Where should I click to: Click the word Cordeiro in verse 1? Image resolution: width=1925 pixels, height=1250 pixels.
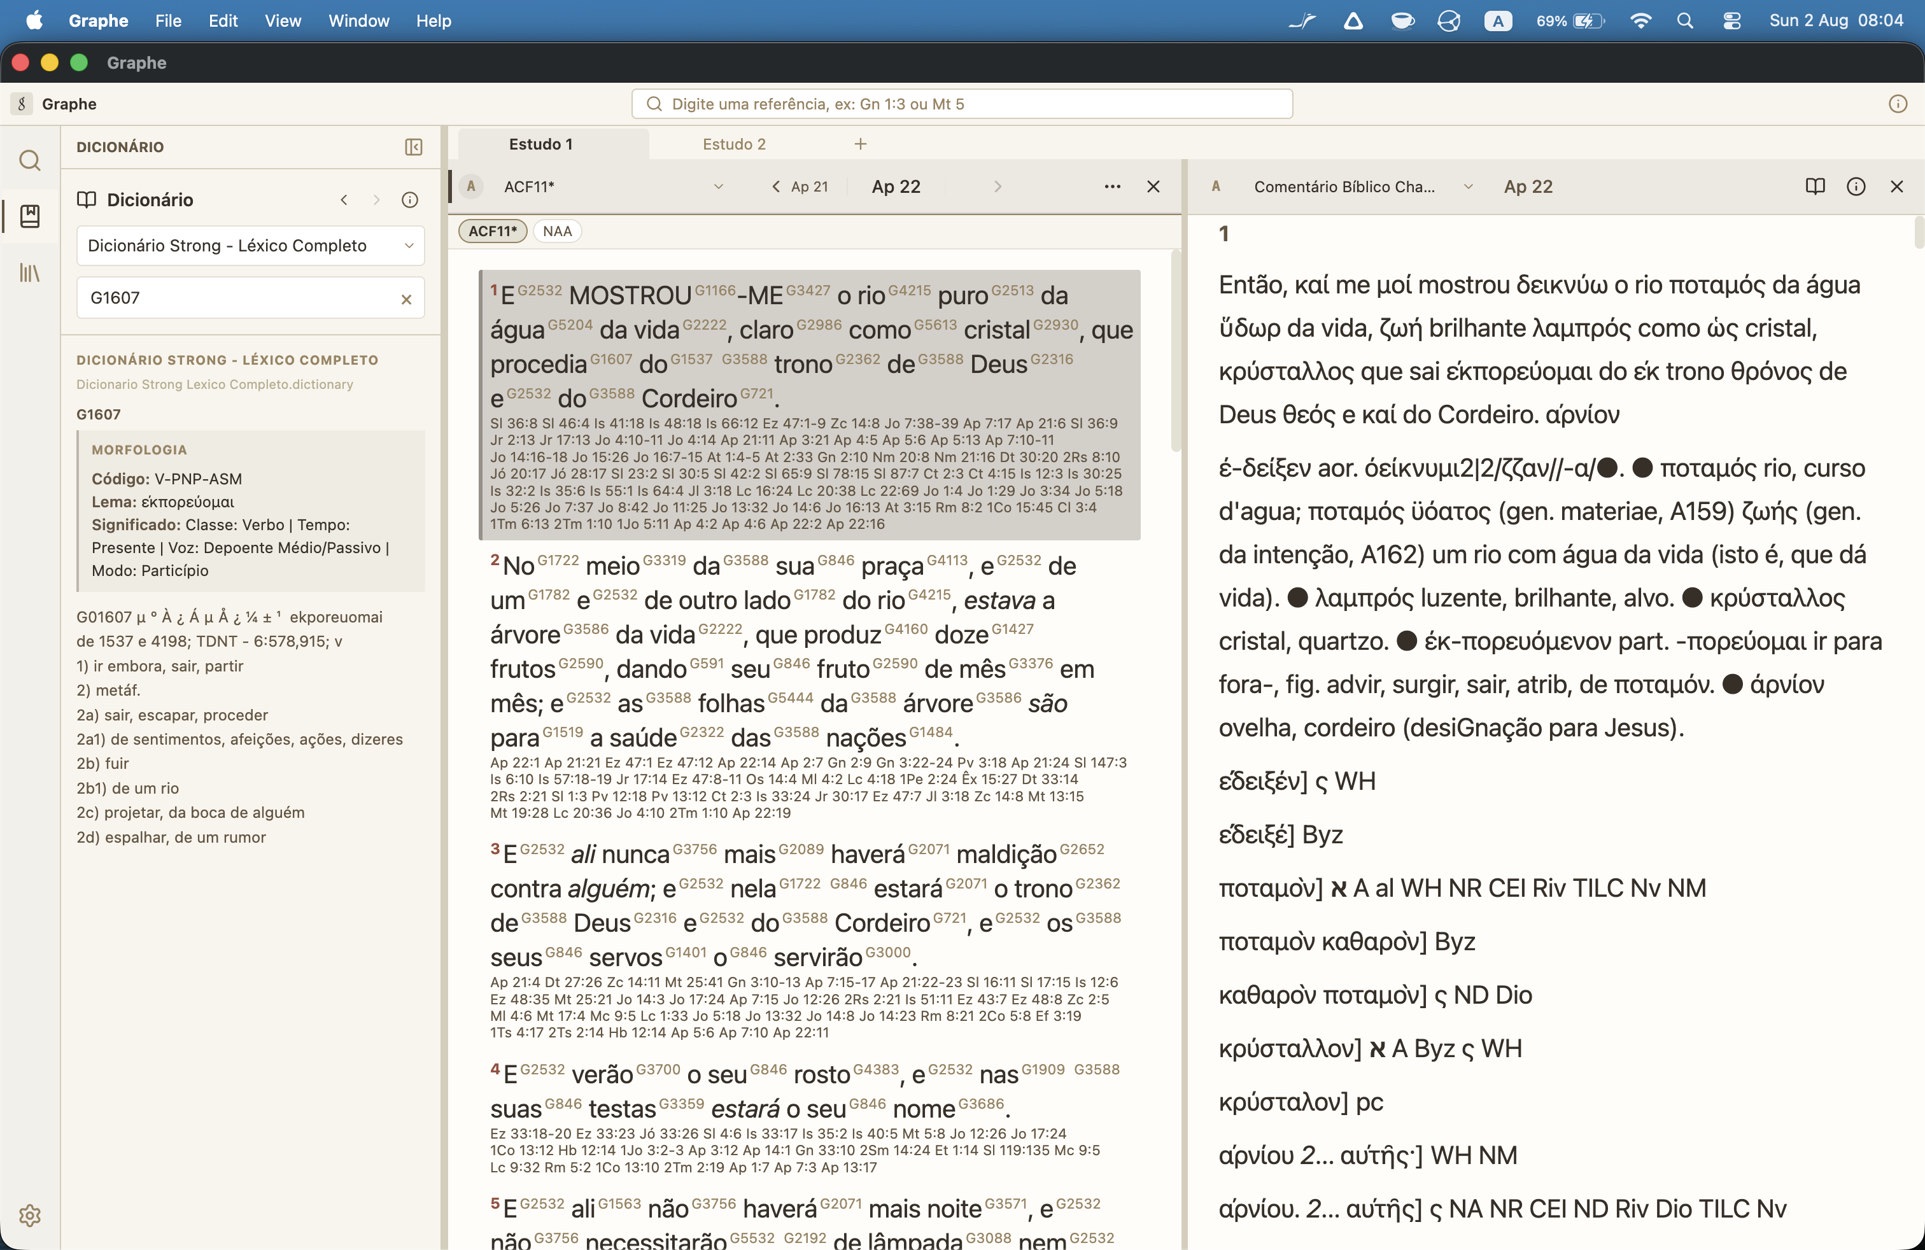click(689, 399)
